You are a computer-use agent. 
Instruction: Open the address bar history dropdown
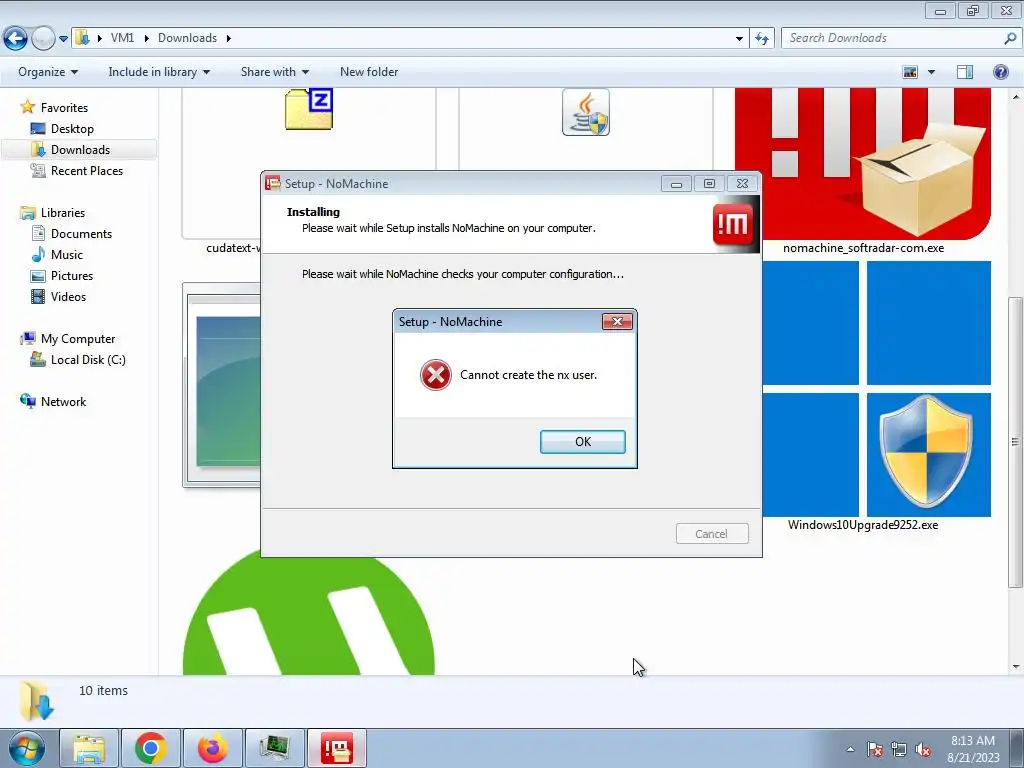(739, 39)
